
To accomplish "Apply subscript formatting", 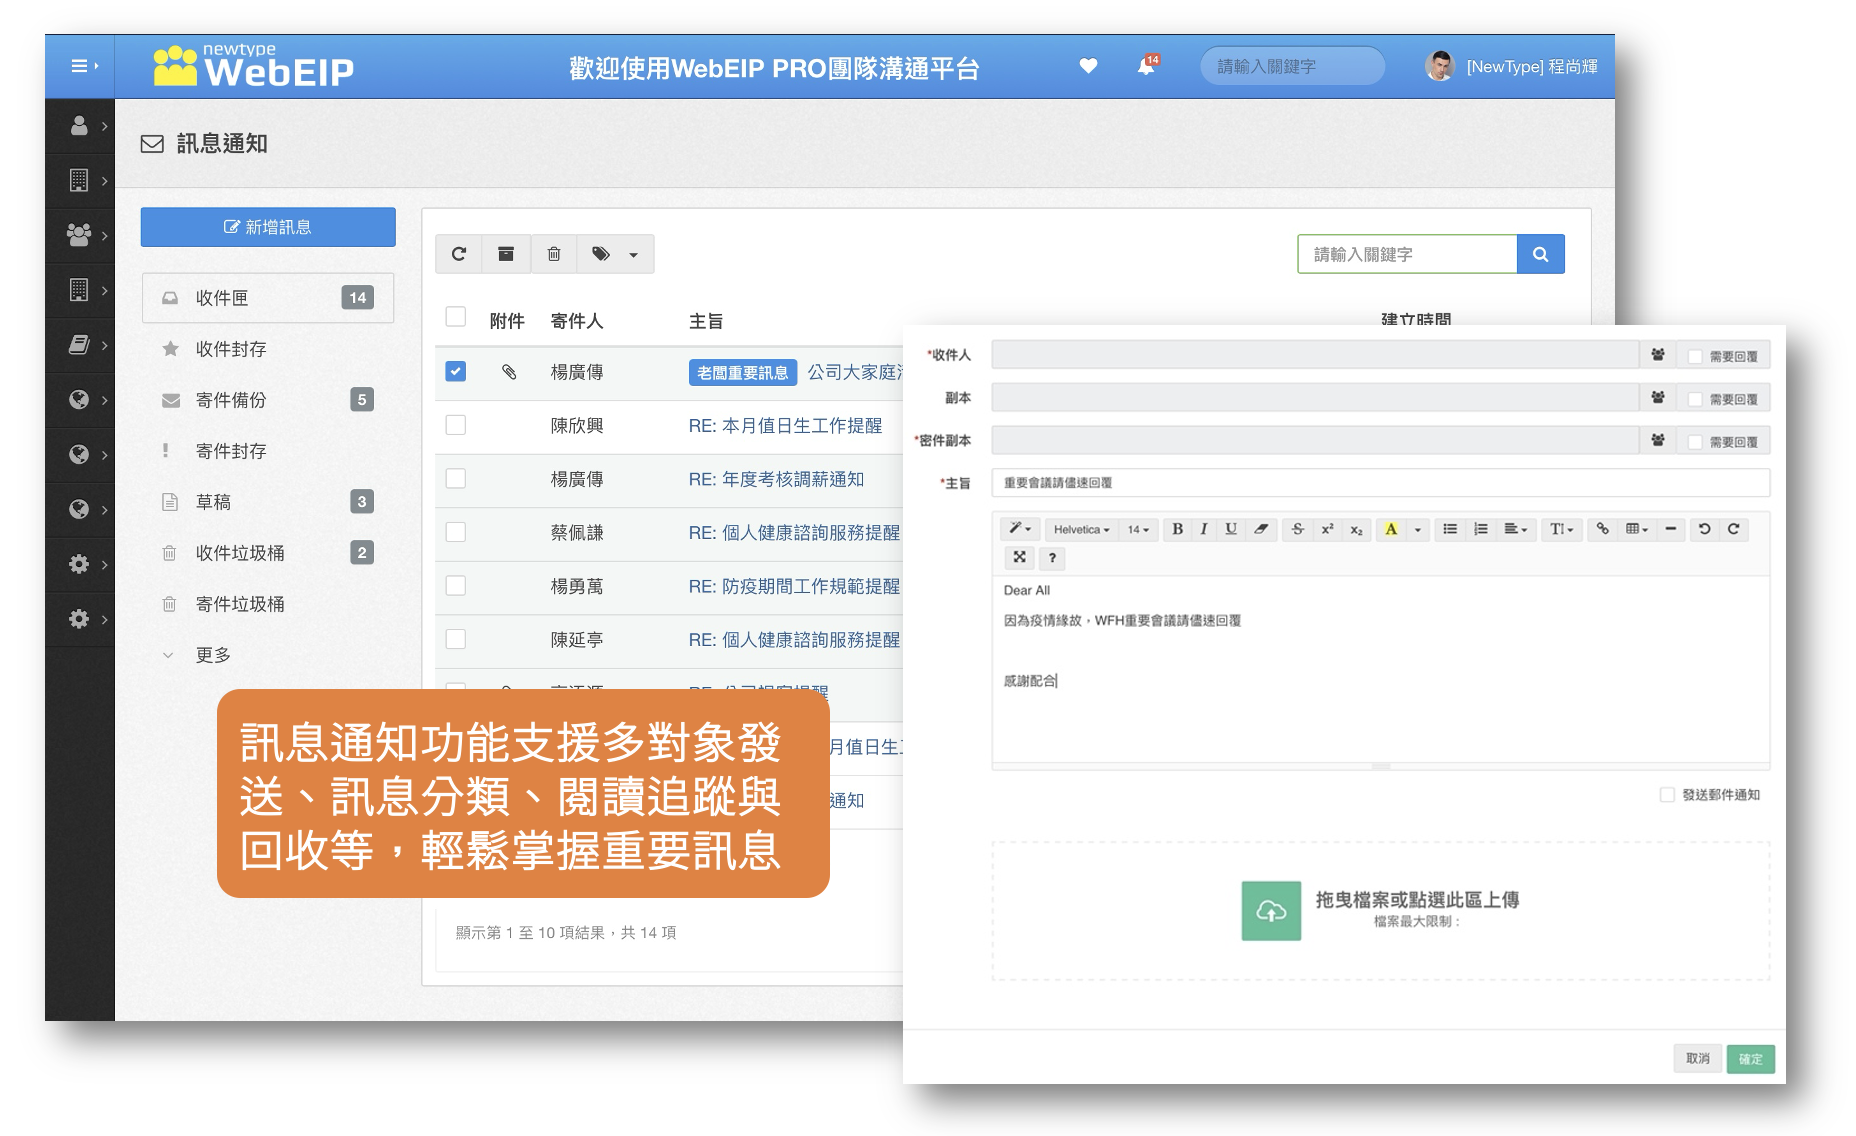I will tap(1356, 529).
